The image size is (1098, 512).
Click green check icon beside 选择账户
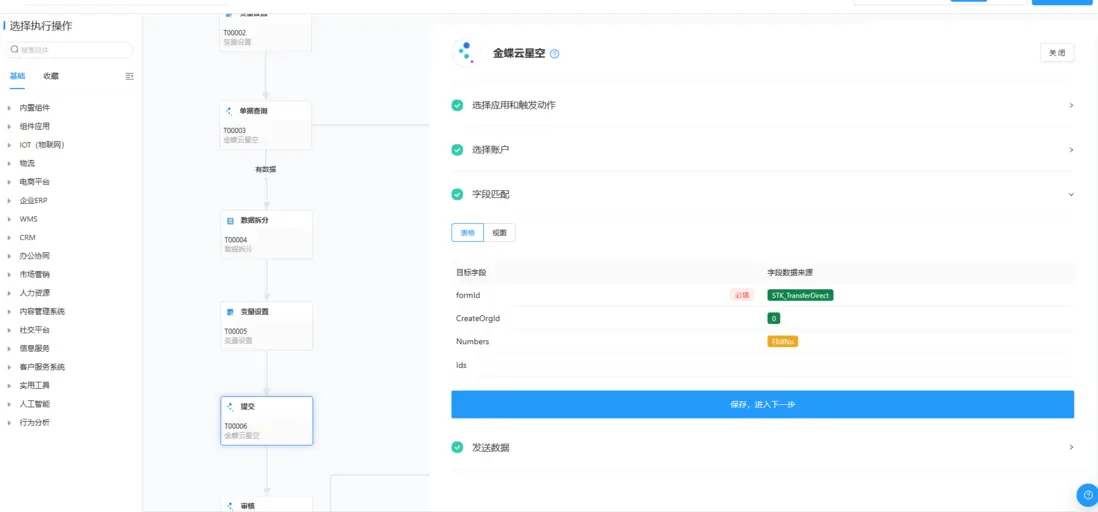457,150
